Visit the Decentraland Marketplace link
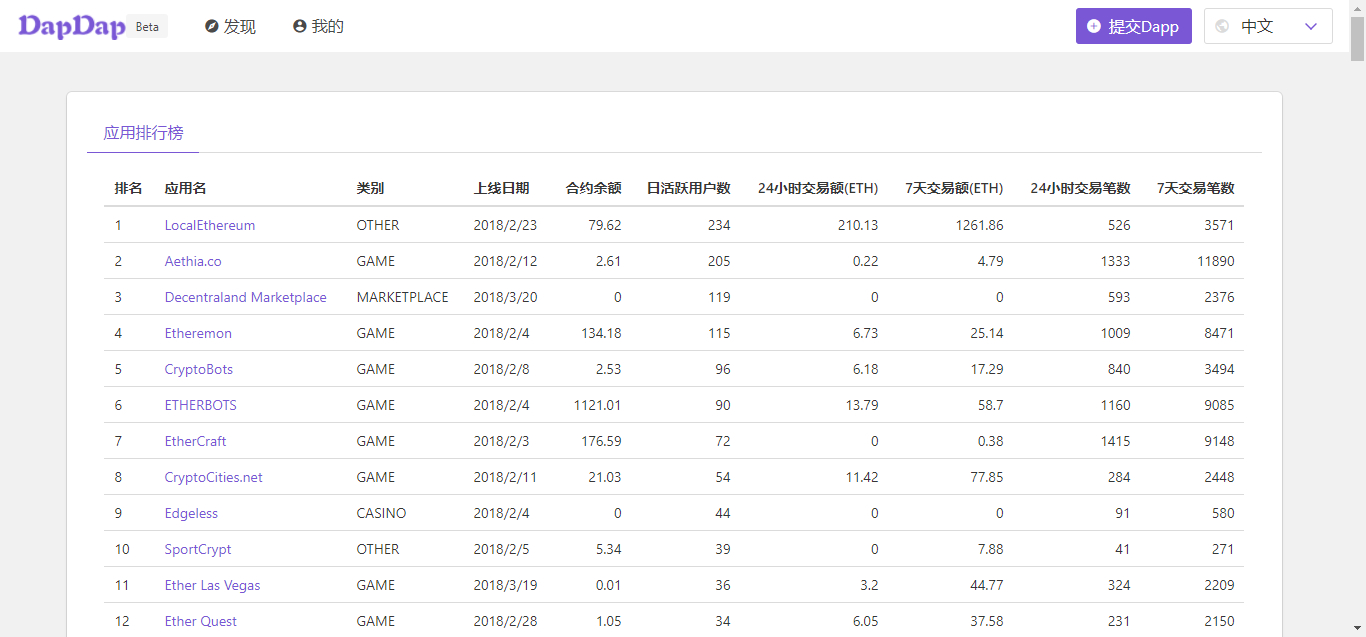The image size is (1366, 637). coord(245,297)
